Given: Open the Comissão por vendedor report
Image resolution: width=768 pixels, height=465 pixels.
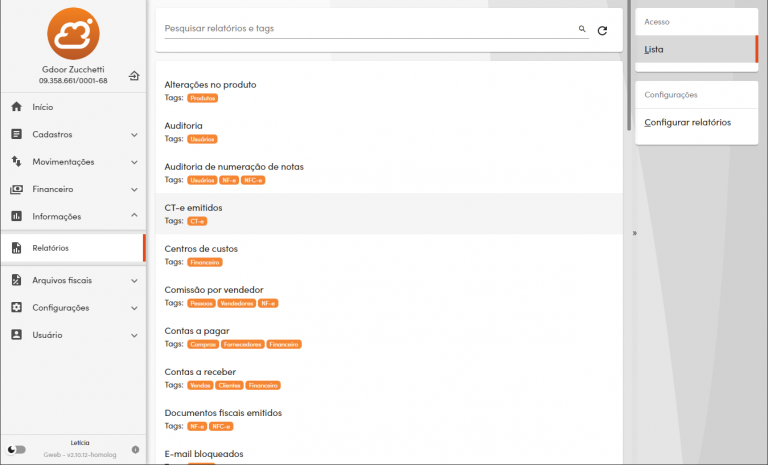Looking at the screenshot, I should (x=214, y=290).
